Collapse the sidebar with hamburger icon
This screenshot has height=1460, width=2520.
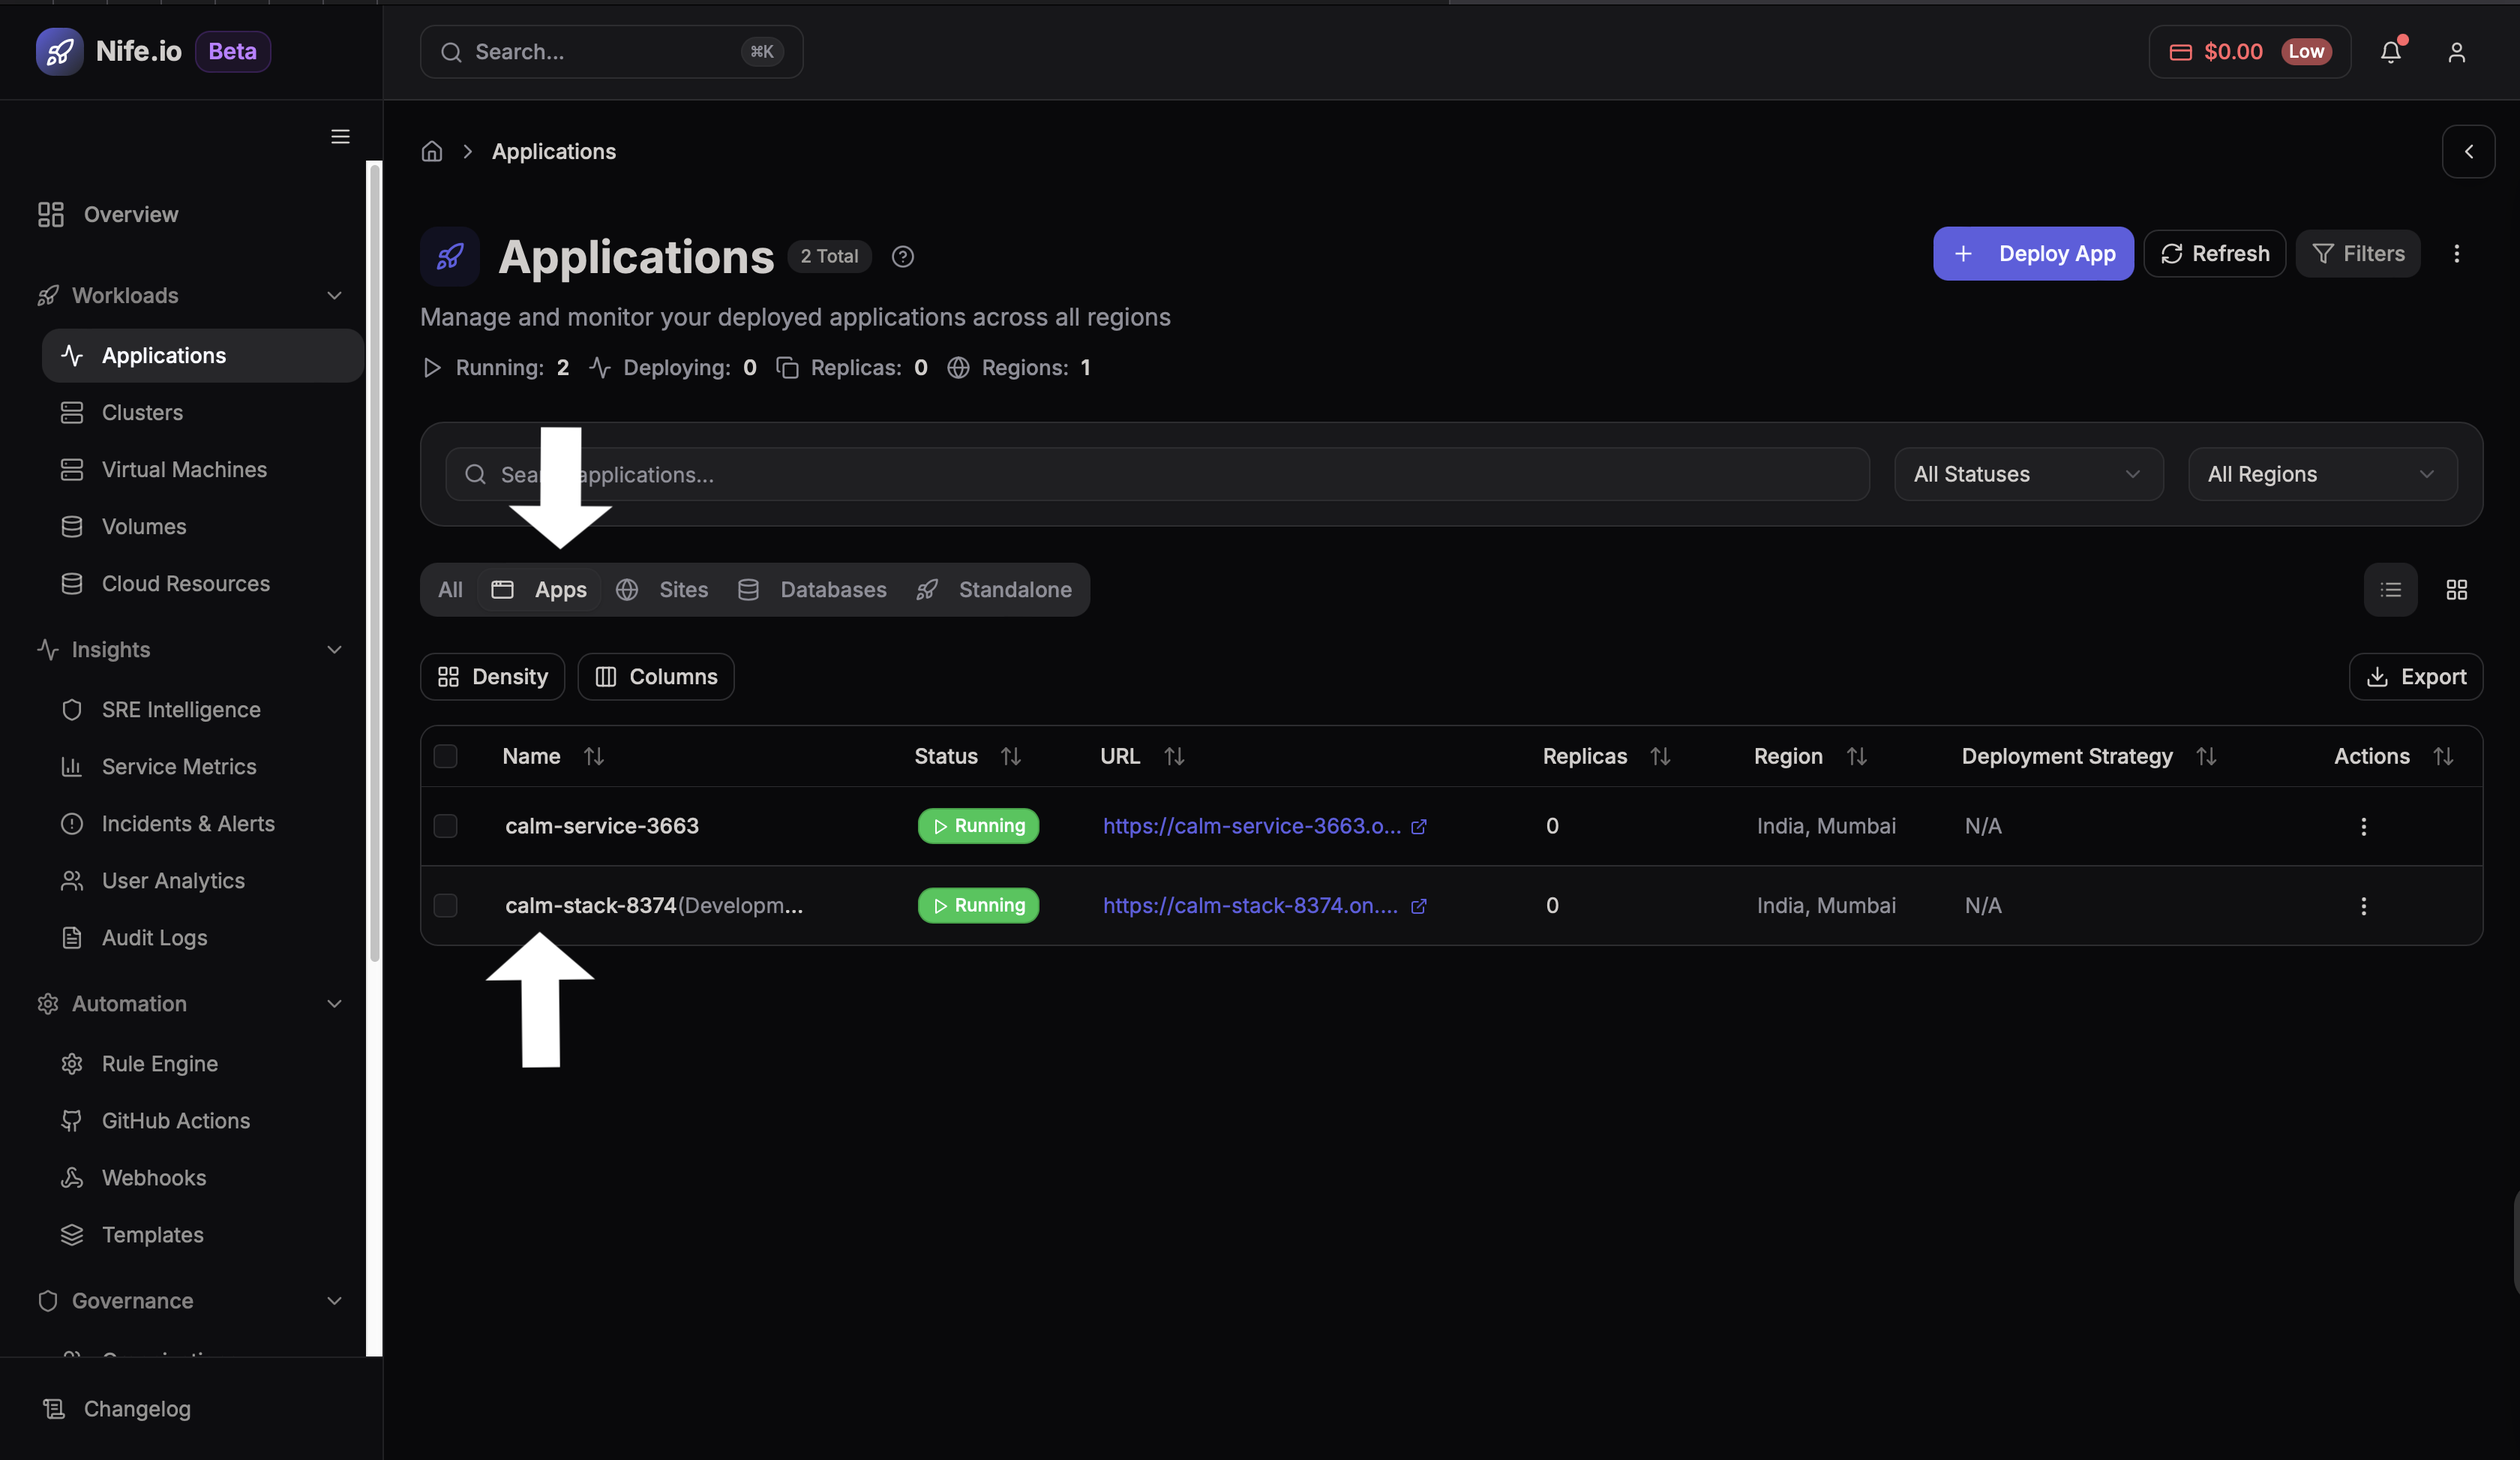click(x=340, y=136)
